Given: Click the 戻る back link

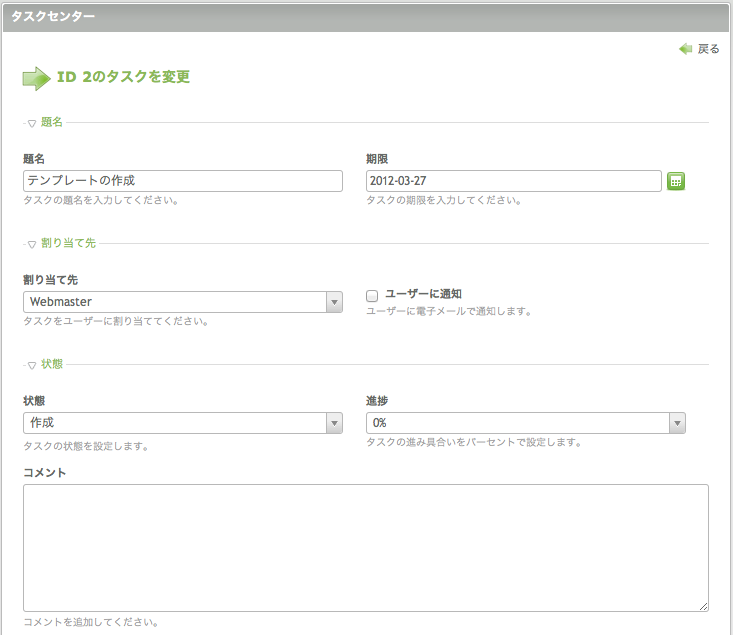Looking at the screenshot, I should tap(708, 49).
